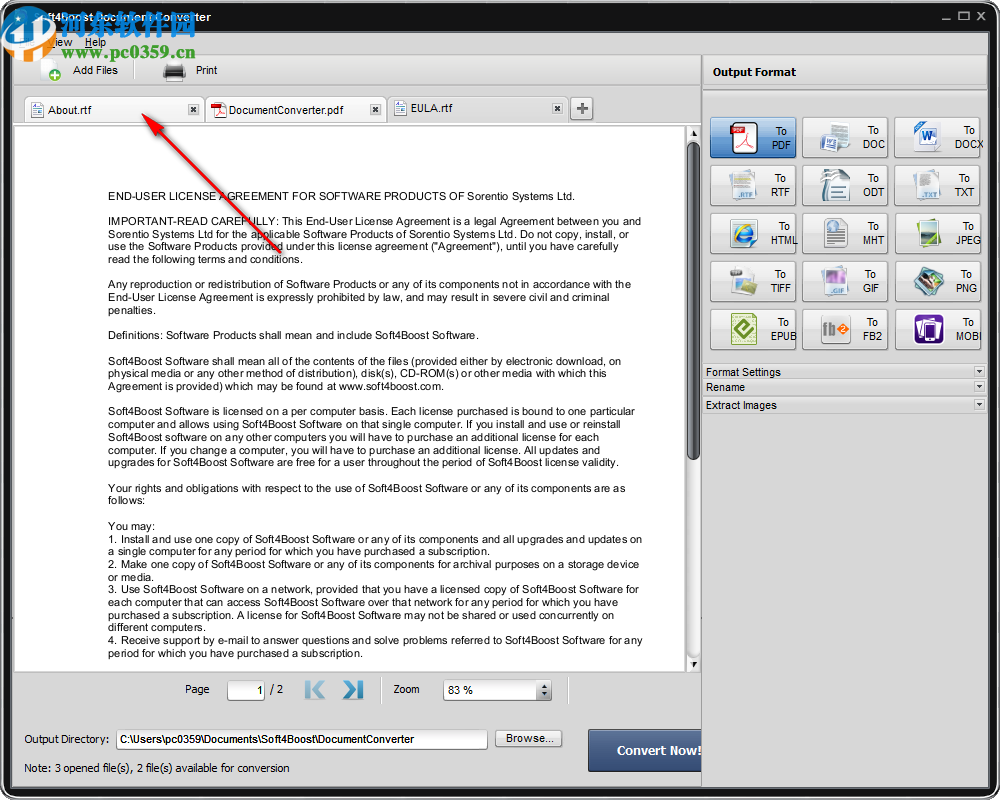Viewport: 1000px width, 800px height.
Task: Open the Rename section
Action: tap(845, 387)
